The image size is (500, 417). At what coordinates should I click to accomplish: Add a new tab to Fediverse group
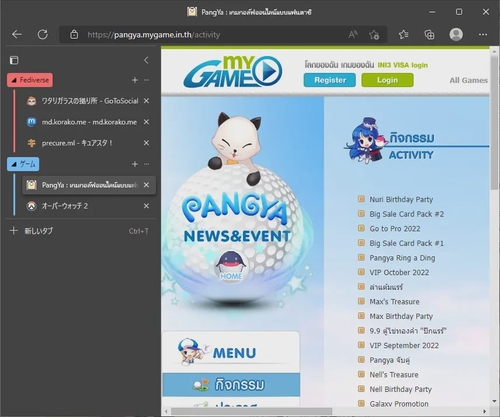click(x=135, y=80)
